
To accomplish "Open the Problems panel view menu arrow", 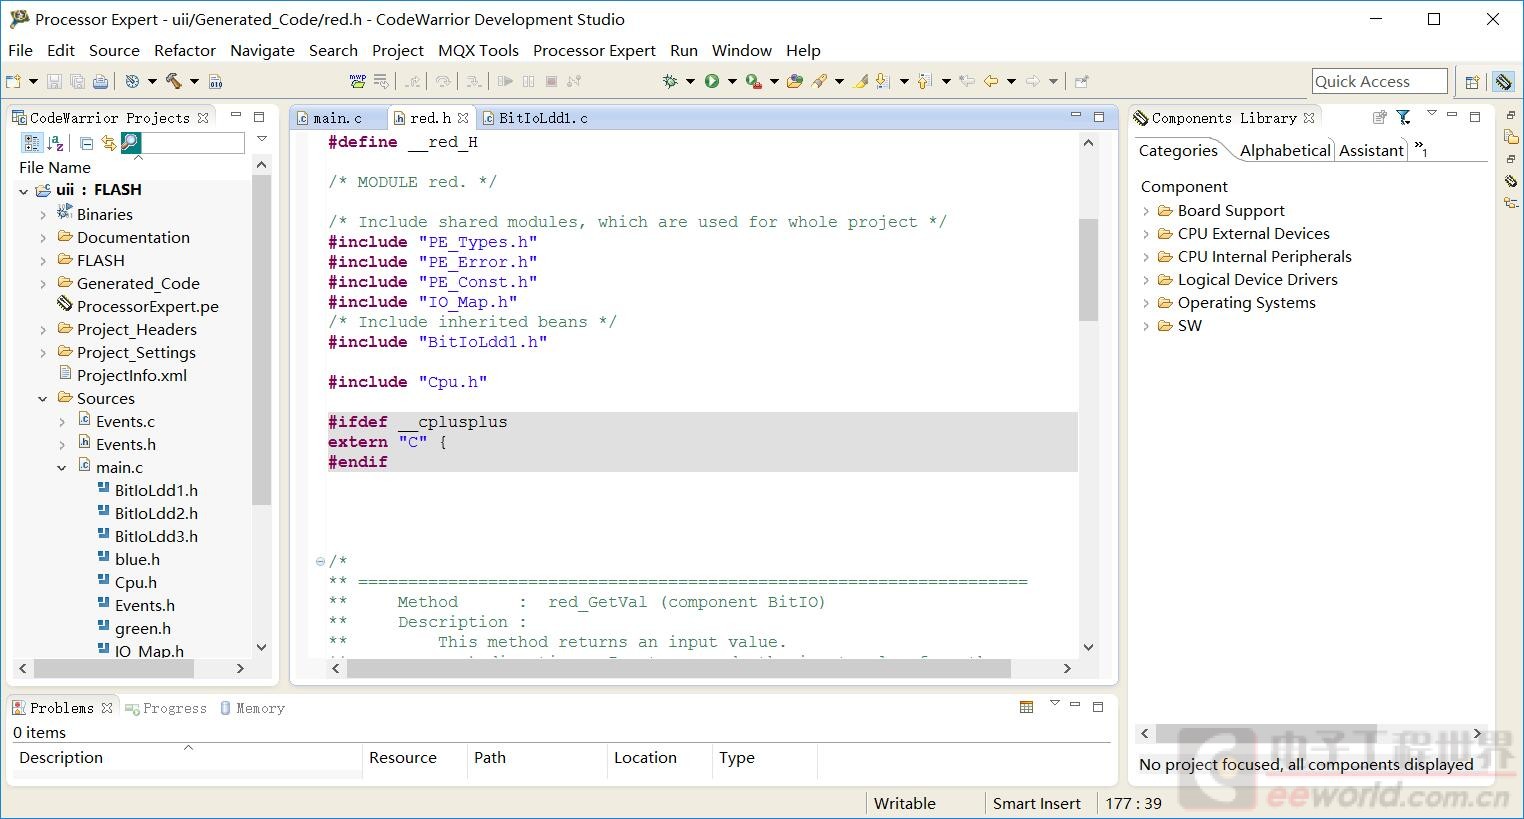I will (1054, 704).
